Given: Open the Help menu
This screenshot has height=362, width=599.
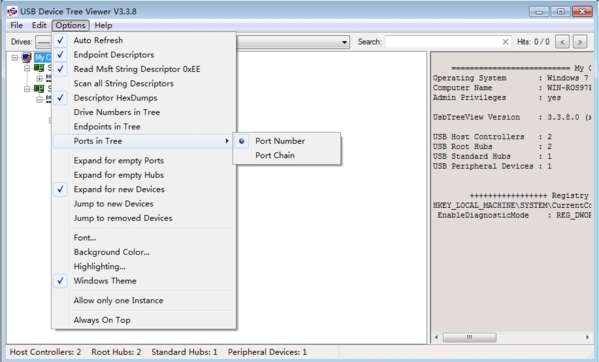Looking at the screenshot, I should pos(104,25).
